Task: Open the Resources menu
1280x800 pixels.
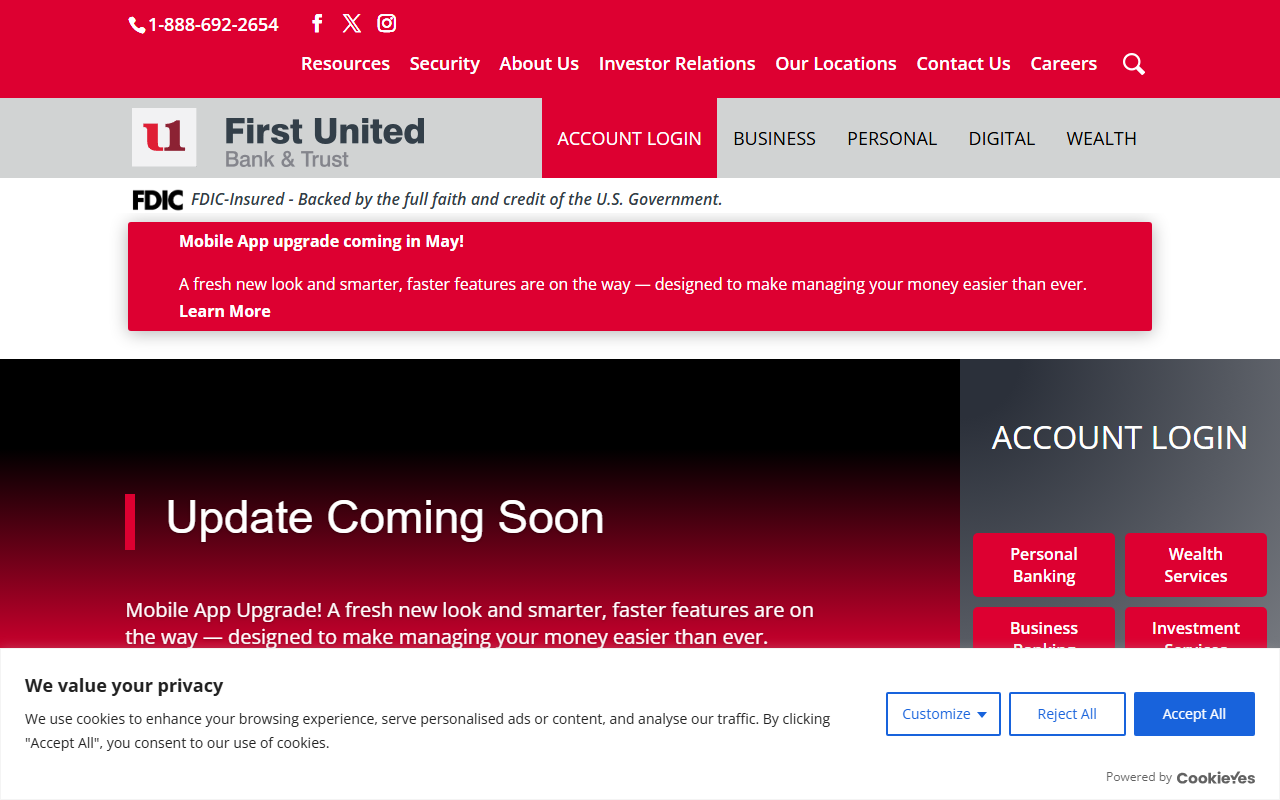Action: [345, 63]
